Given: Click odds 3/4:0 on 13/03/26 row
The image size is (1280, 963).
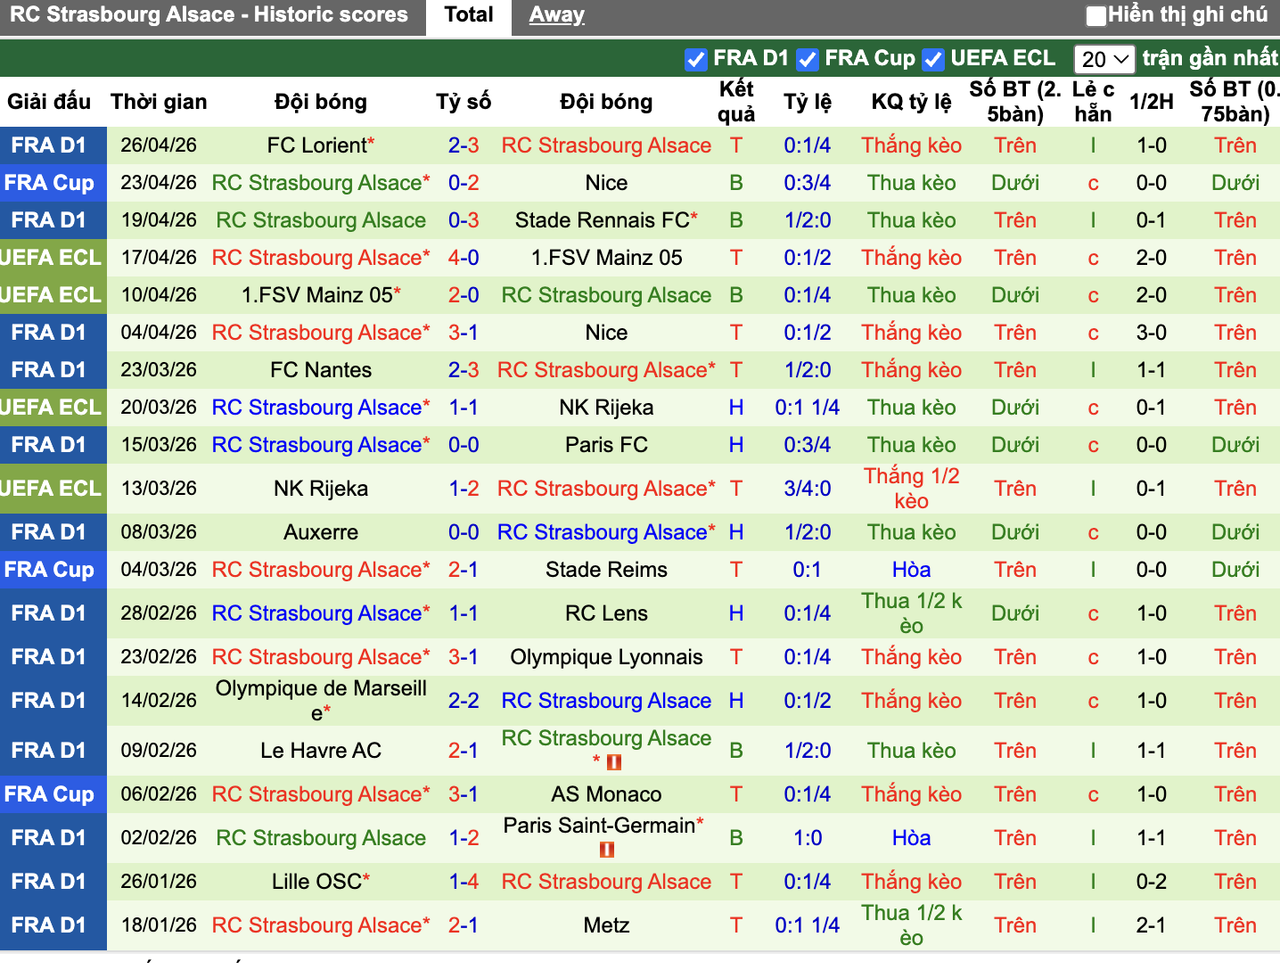Looking at the screenshot, I should pos(807,488).
